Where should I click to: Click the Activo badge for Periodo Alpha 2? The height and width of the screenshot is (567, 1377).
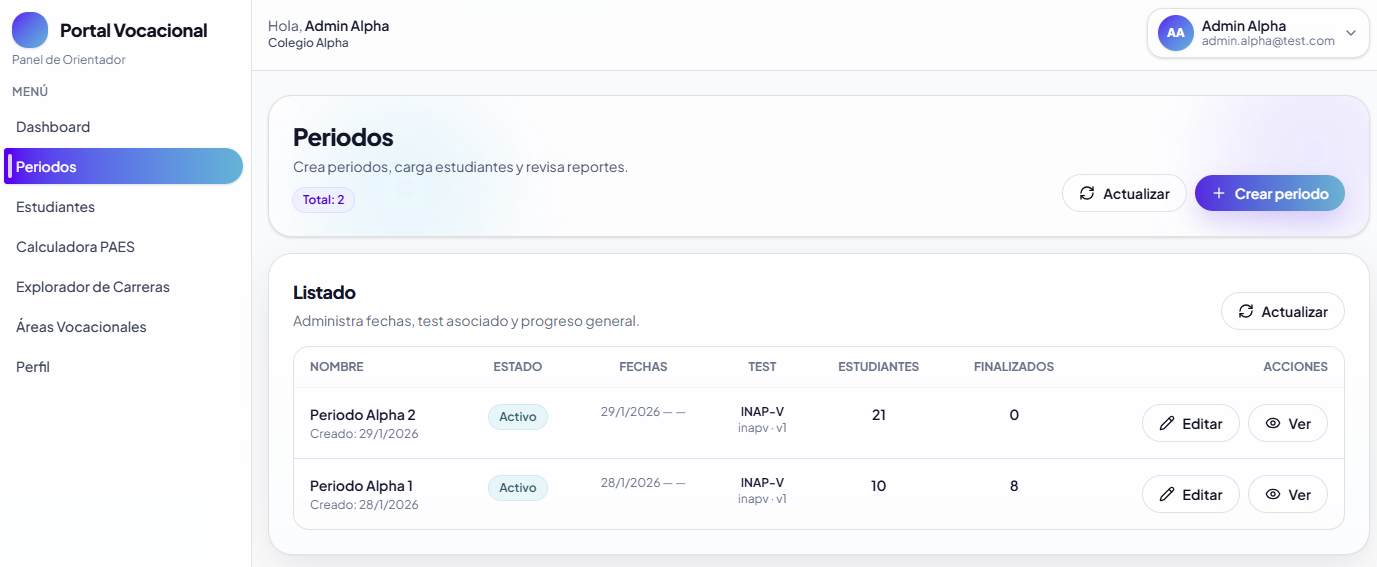click(x=518, y=417)
